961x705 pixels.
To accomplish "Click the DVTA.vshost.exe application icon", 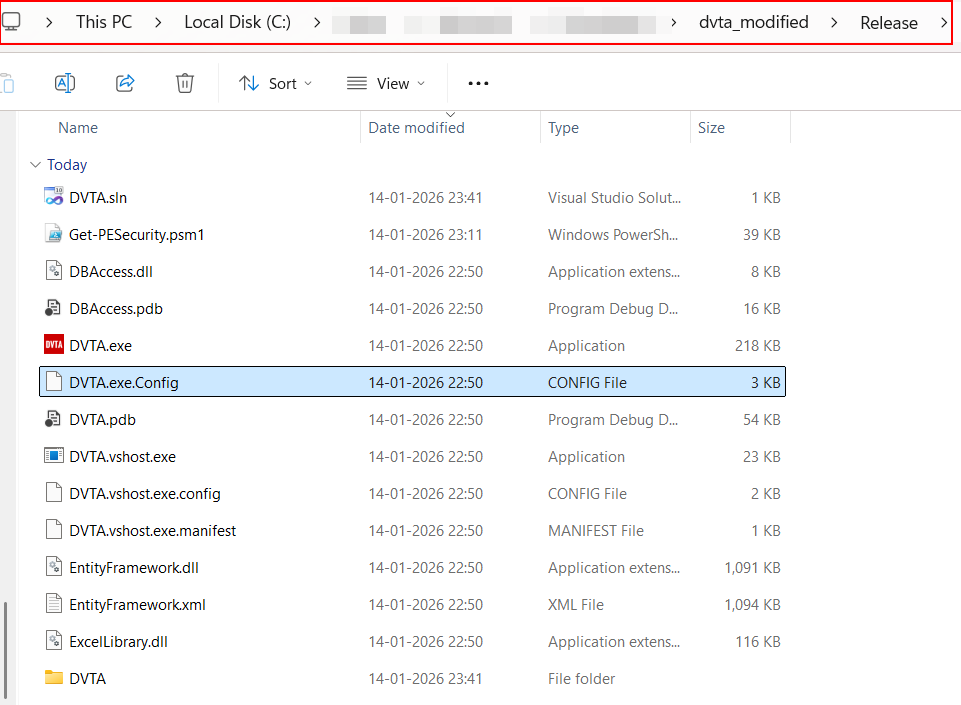I will point(54,456).
